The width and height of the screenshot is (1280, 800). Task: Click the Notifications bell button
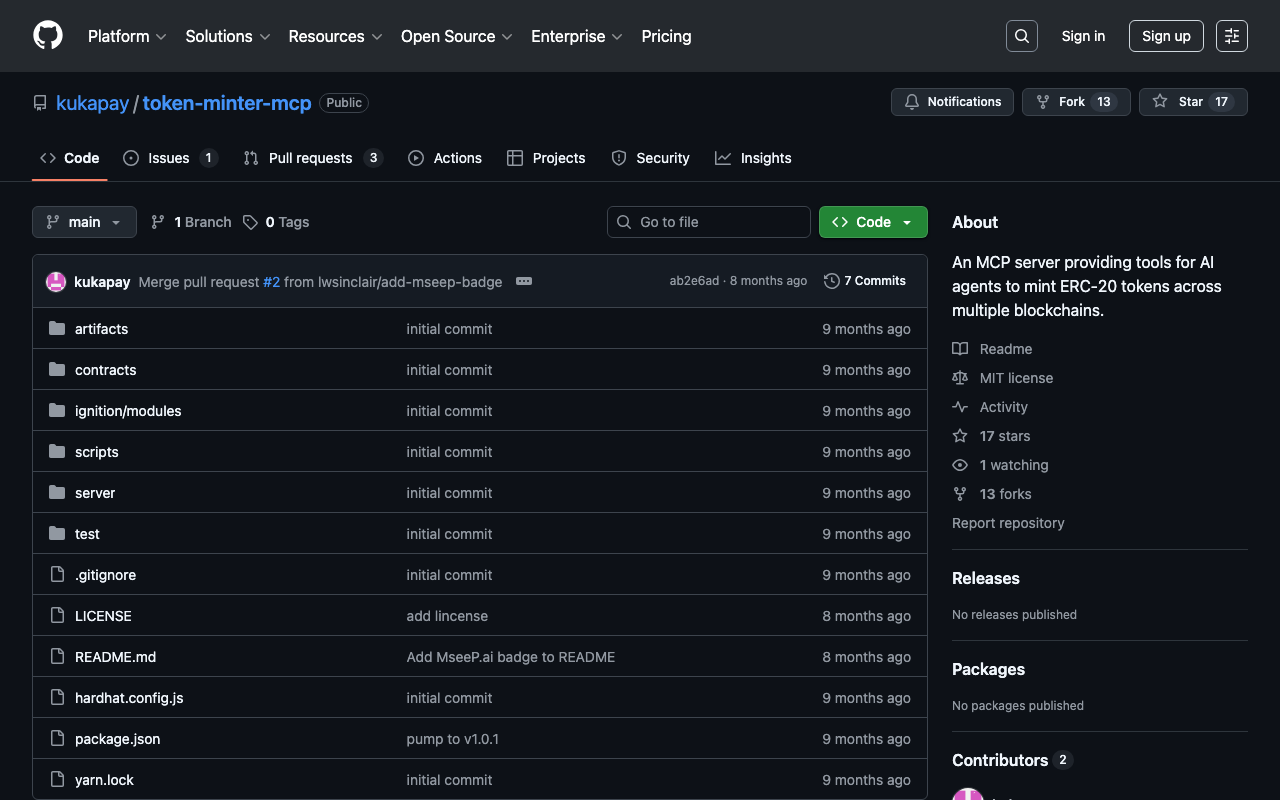[952, 102]
